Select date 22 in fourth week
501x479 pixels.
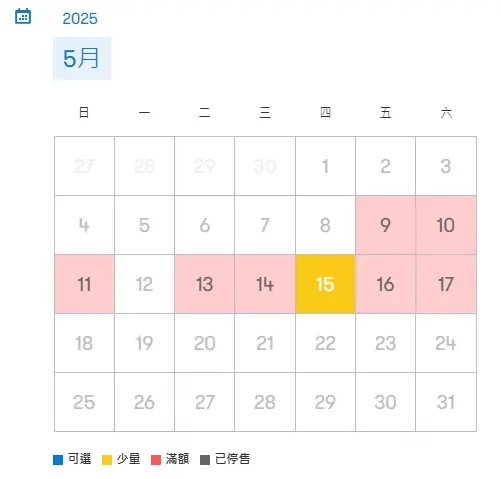[325, 343]
